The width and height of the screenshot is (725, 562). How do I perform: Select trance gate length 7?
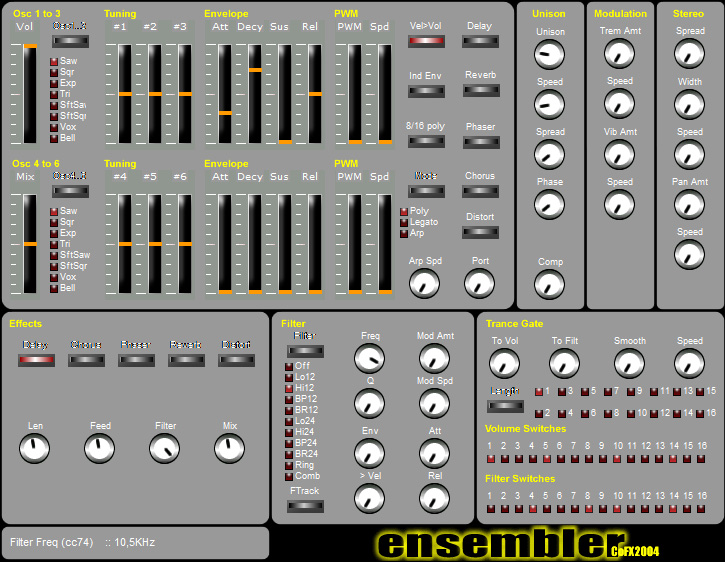tap(608, 392)
